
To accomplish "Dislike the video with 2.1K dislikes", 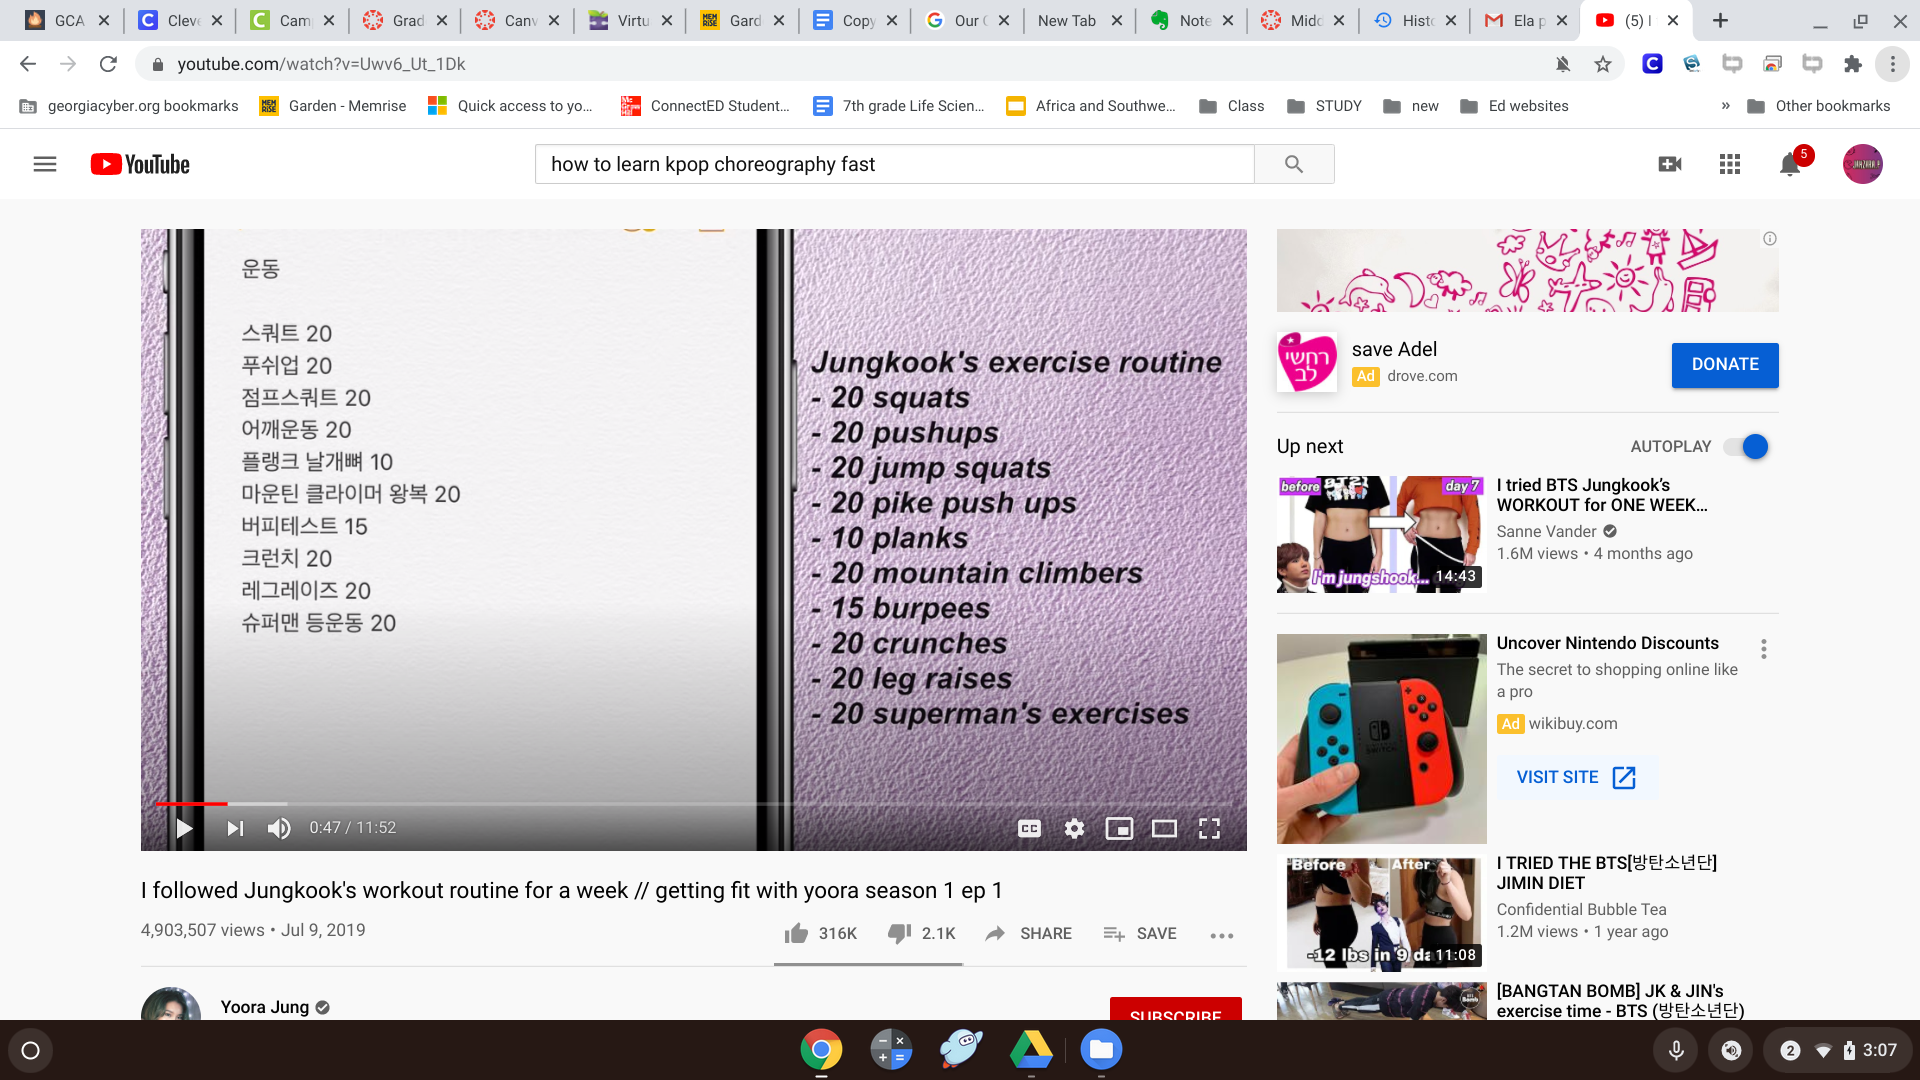I will (x=922, y=933).
